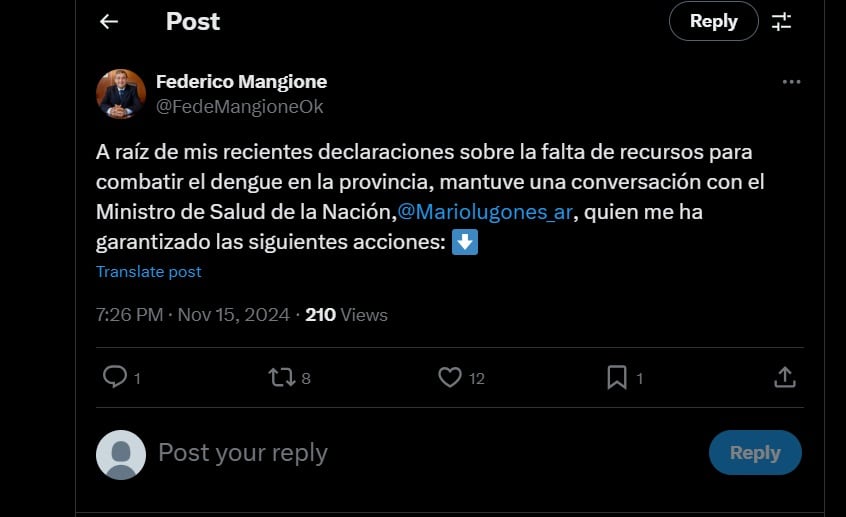
Task: Click your own gray avatar icon
Action: [x=121, y=454]
